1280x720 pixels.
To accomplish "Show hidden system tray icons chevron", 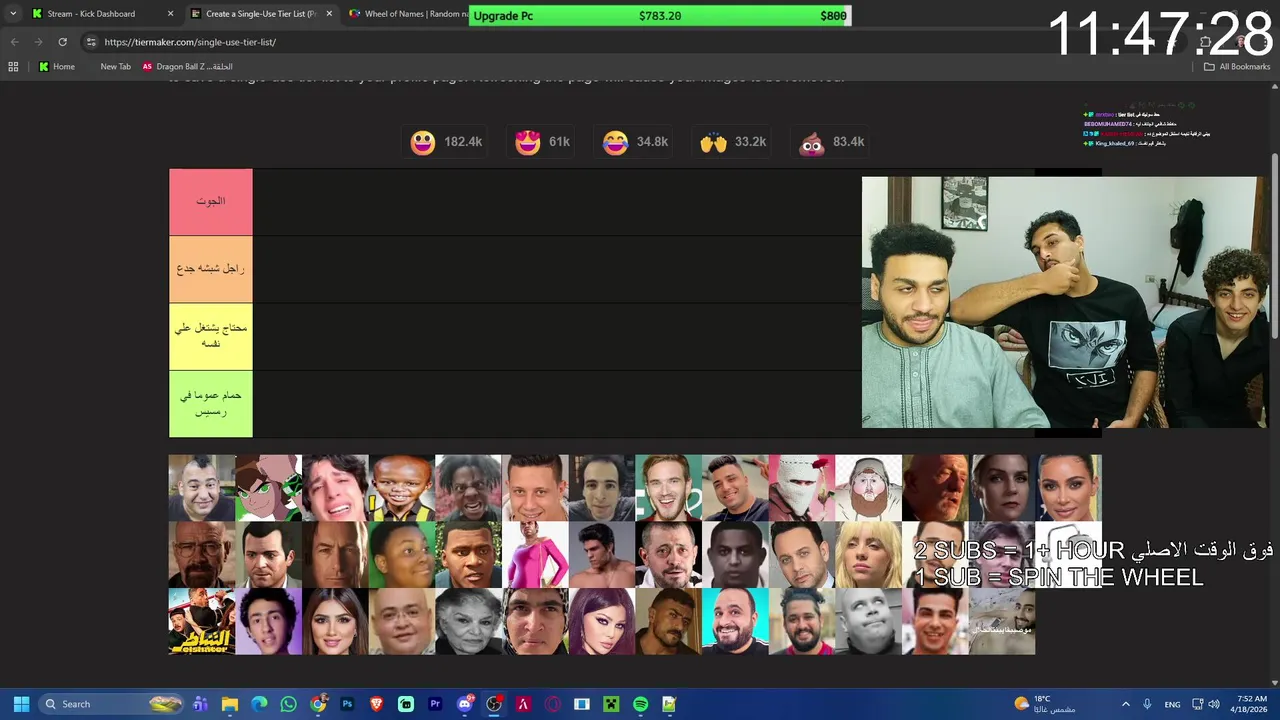I will (x=1125, y=704).
